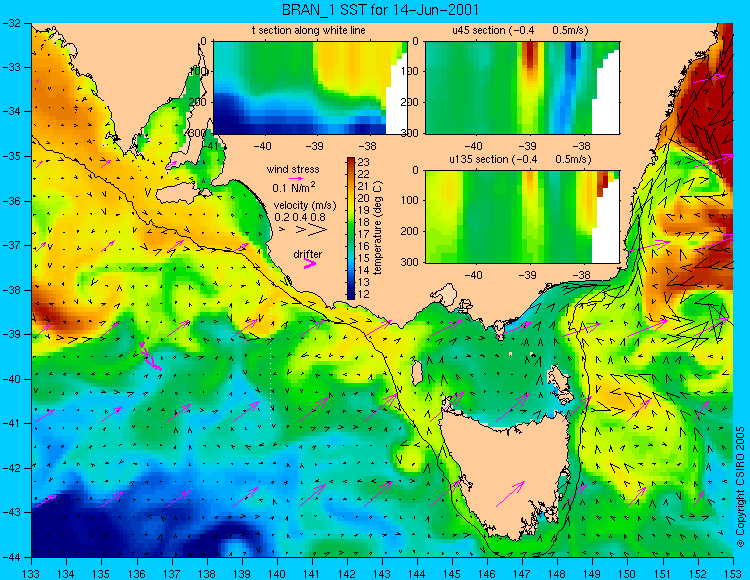Open the u135 section inset plot
750x580 pixels.
[522, 217]
